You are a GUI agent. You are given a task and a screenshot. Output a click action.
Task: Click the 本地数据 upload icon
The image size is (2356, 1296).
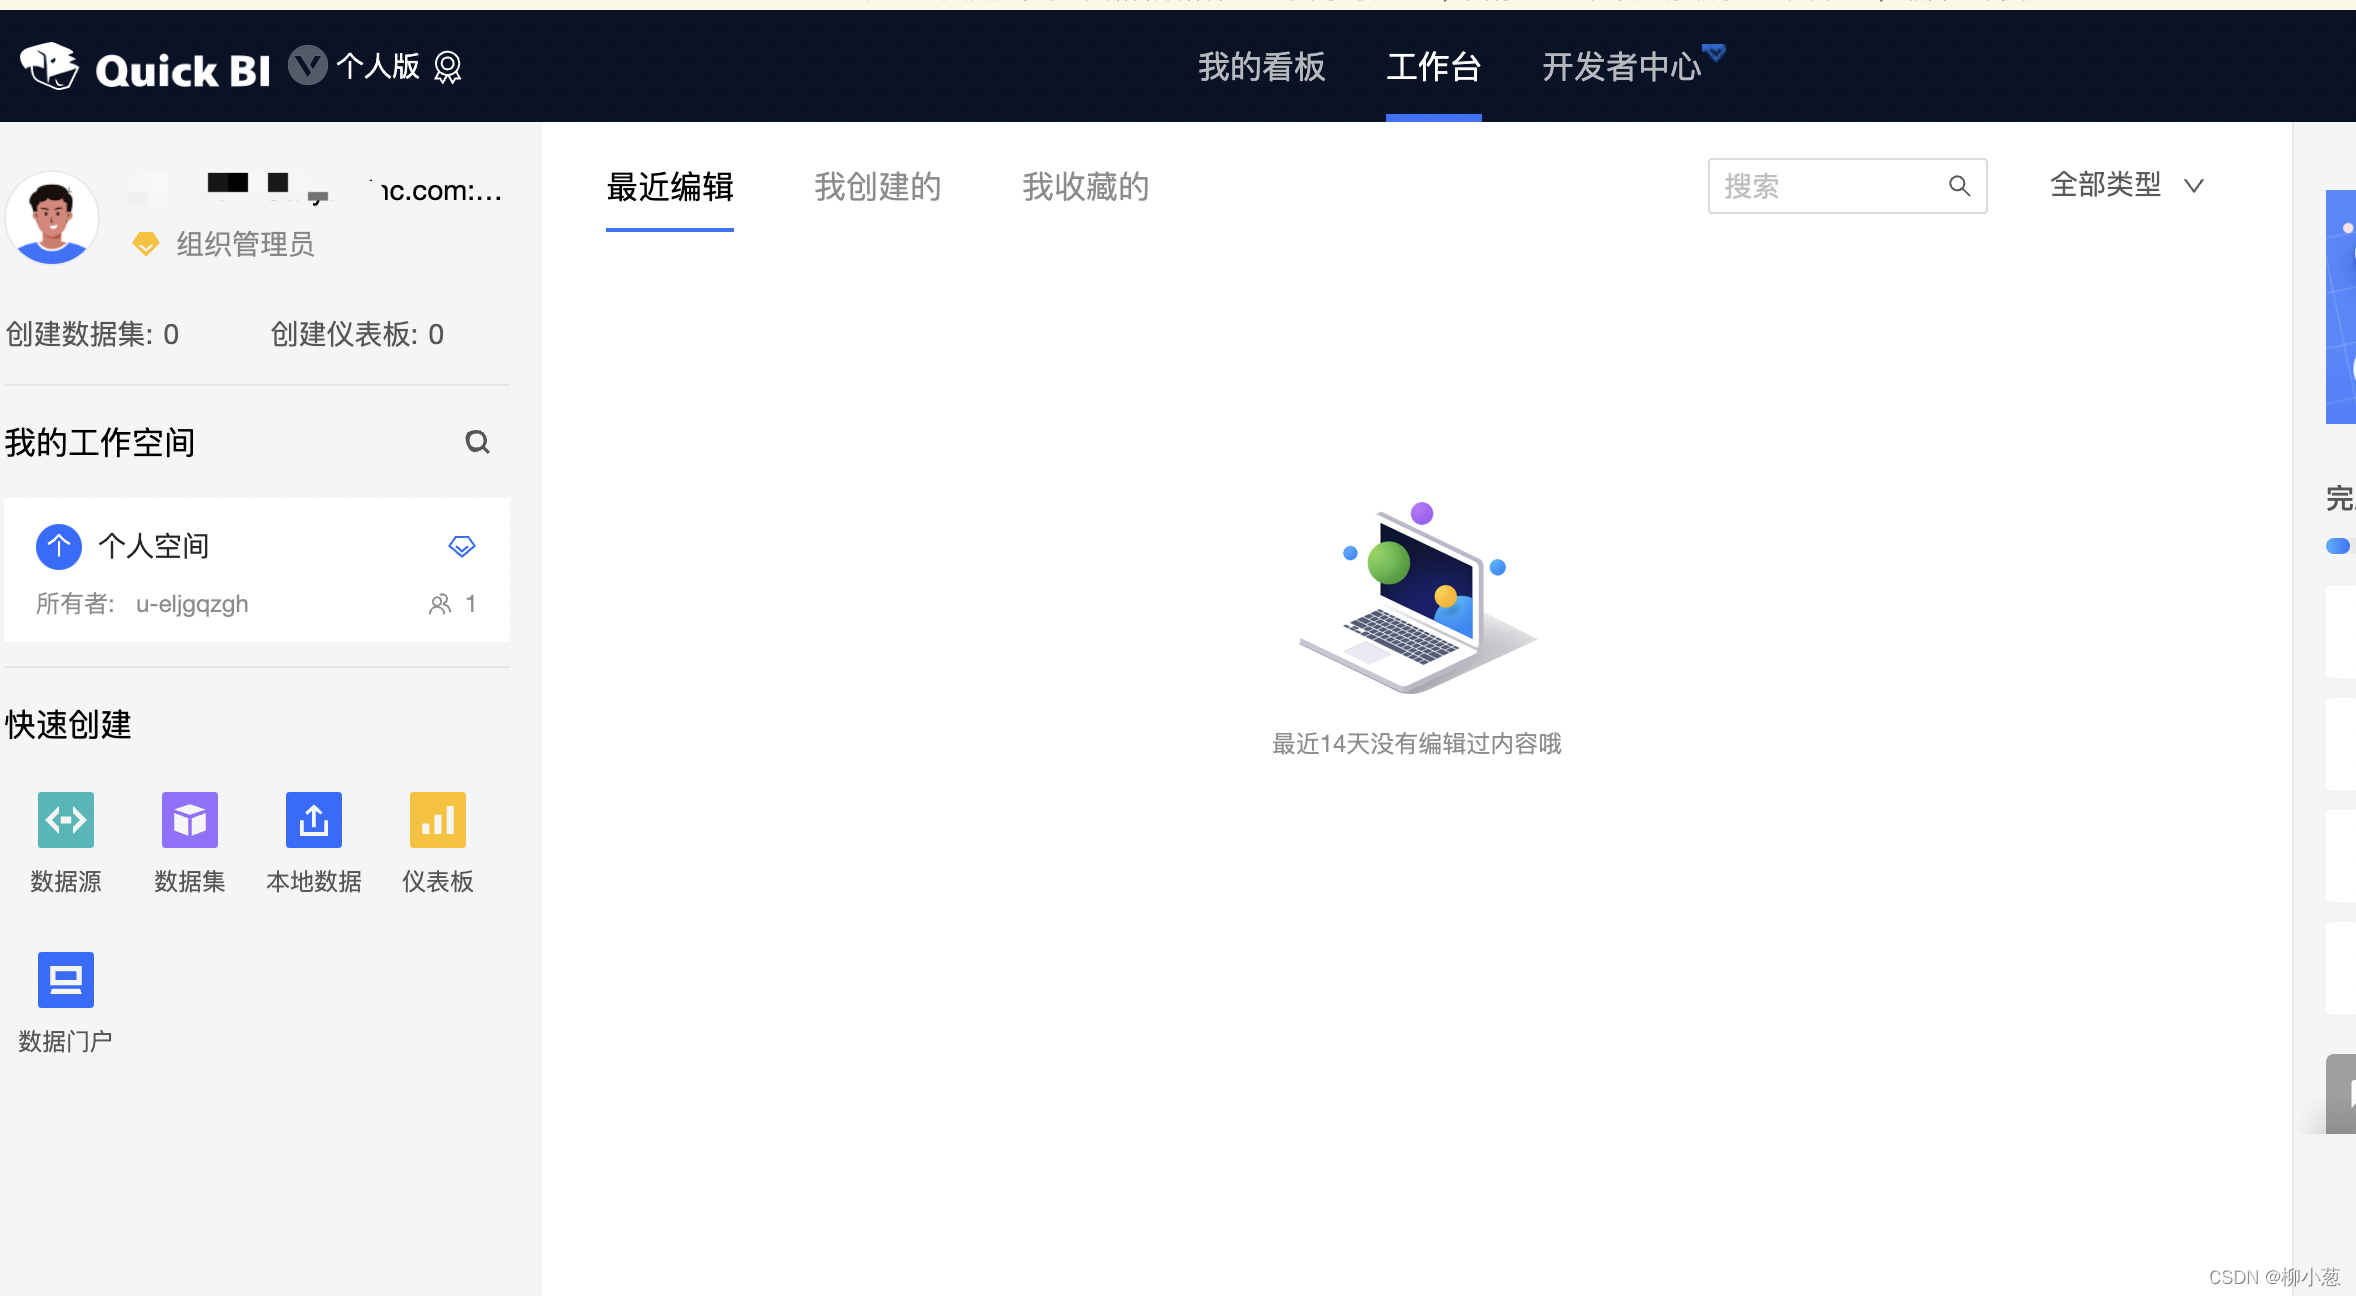tap(314, 820)
